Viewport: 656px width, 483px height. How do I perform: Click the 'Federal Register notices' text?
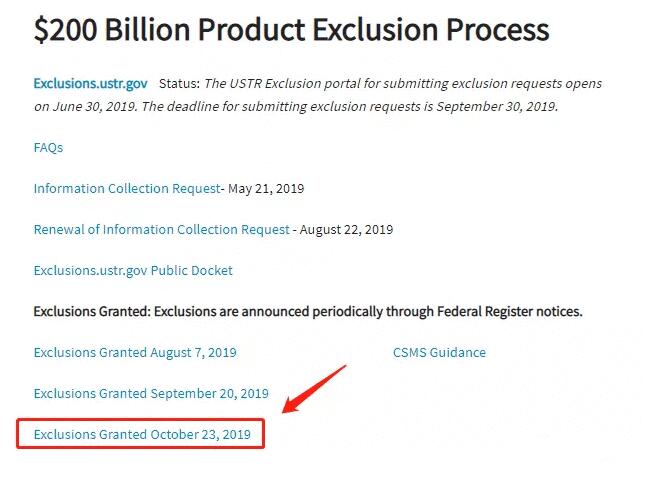(510, 311)
